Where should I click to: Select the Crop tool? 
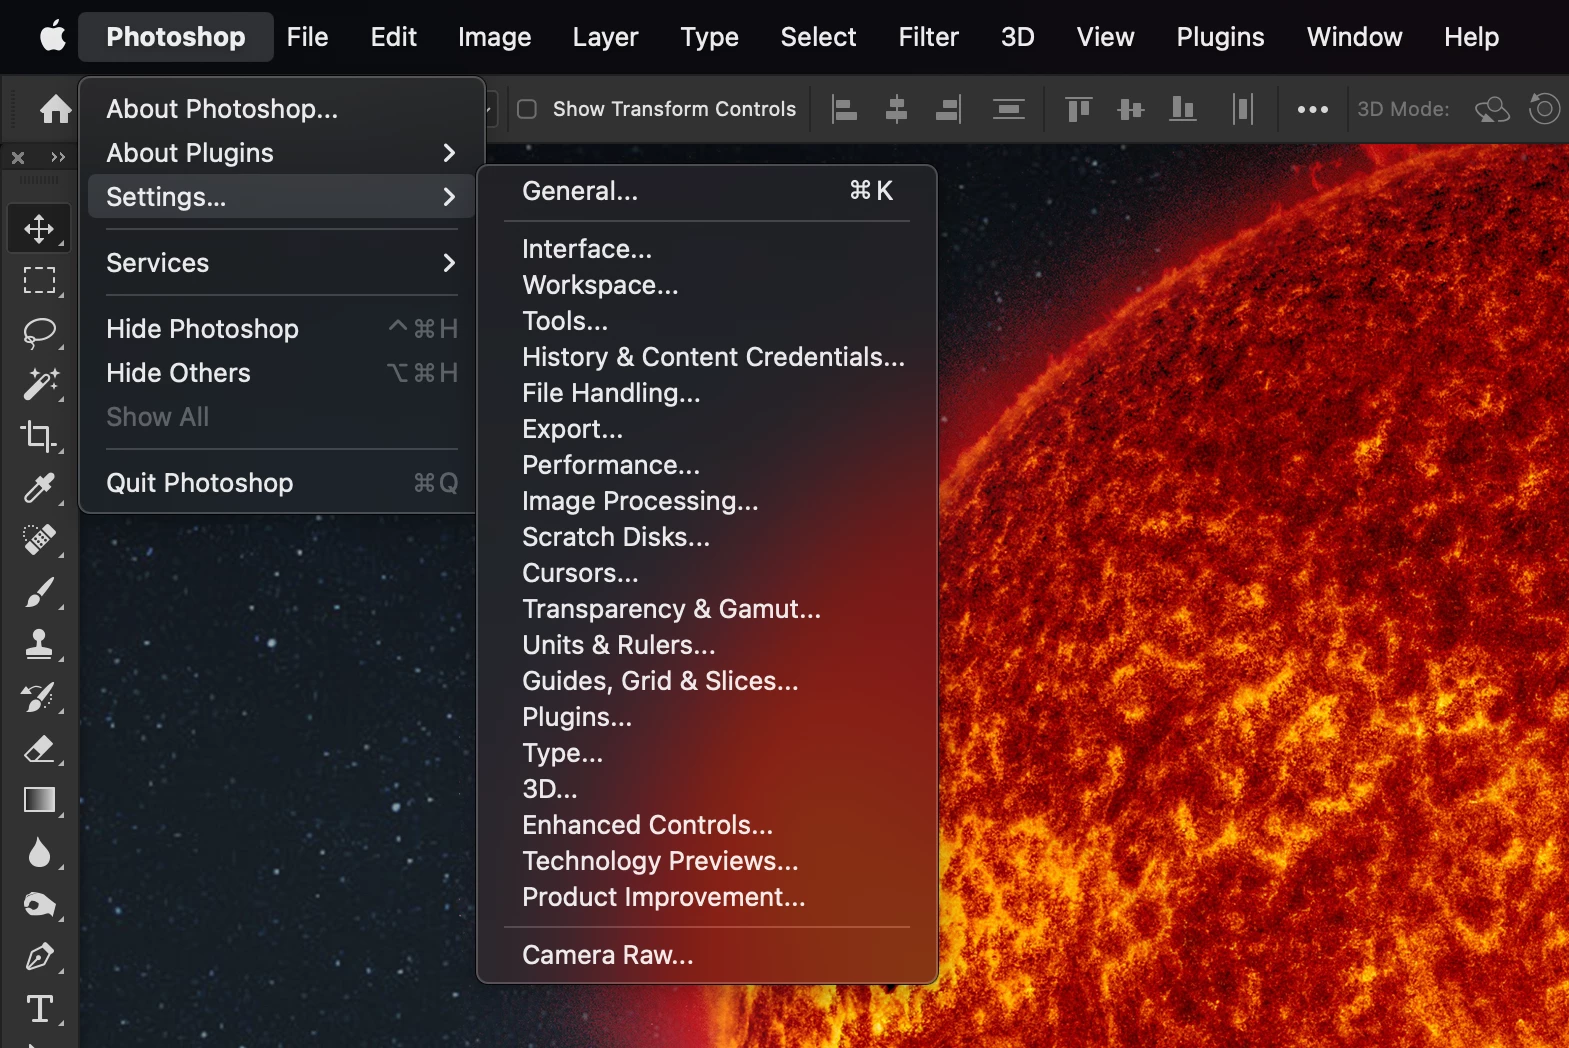(39, 436)
